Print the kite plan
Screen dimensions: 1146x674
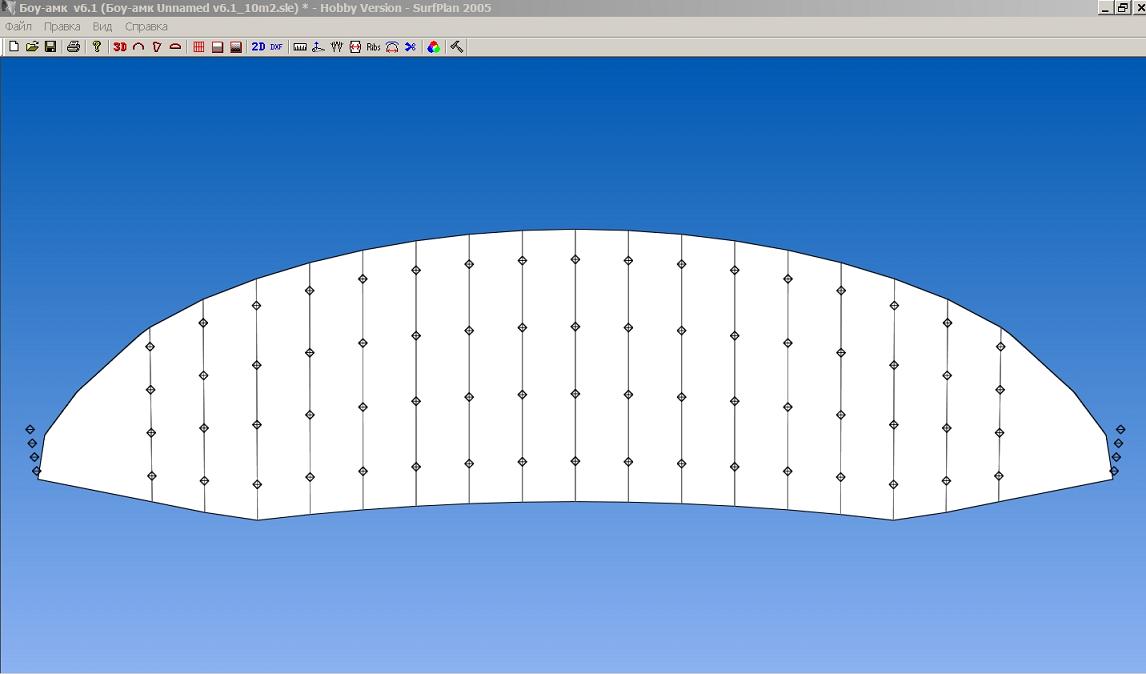(x=73, y=47)
